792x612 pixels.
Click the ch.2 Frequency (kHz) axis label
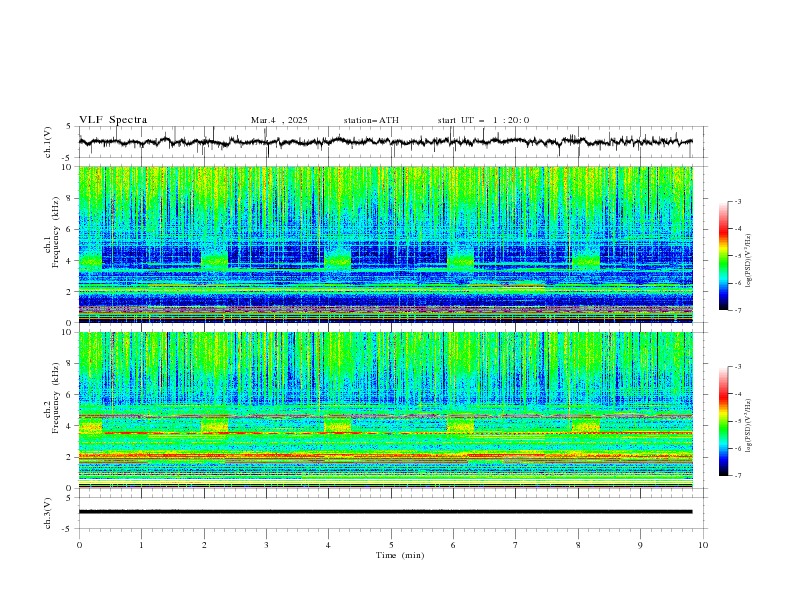(x=52, y=397)
